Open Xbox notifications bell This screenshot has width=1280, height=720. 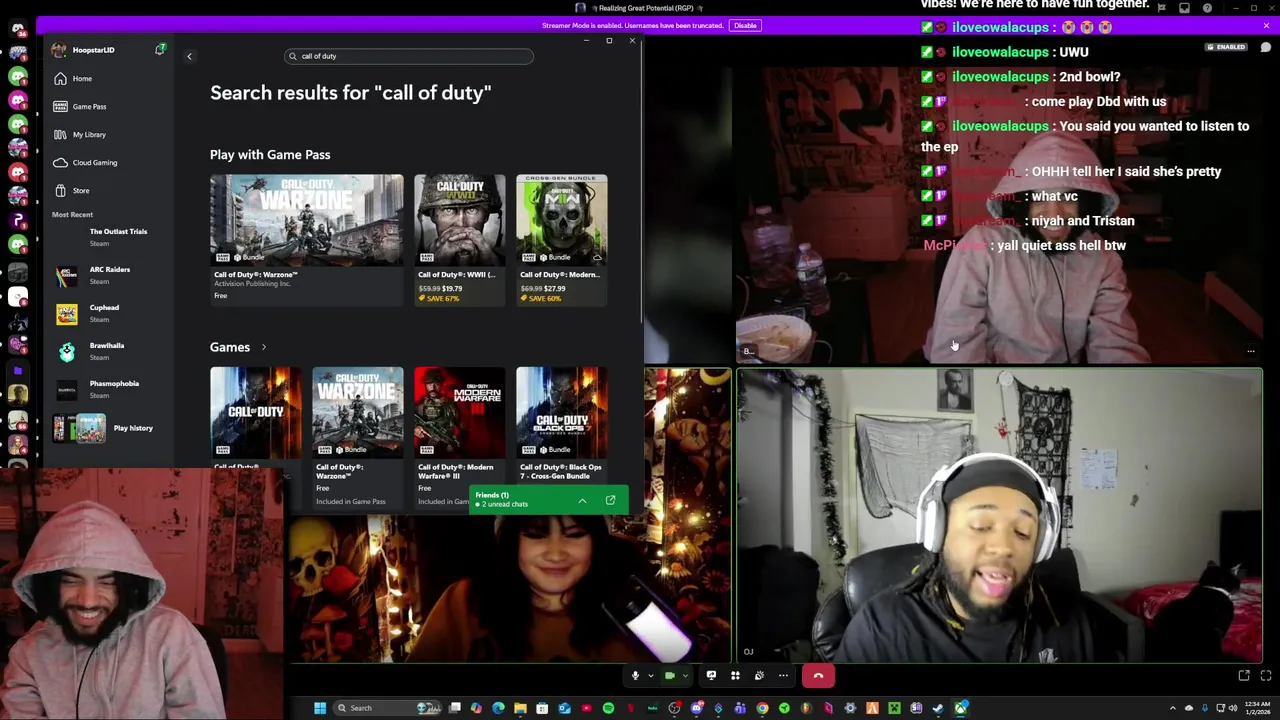160,49
